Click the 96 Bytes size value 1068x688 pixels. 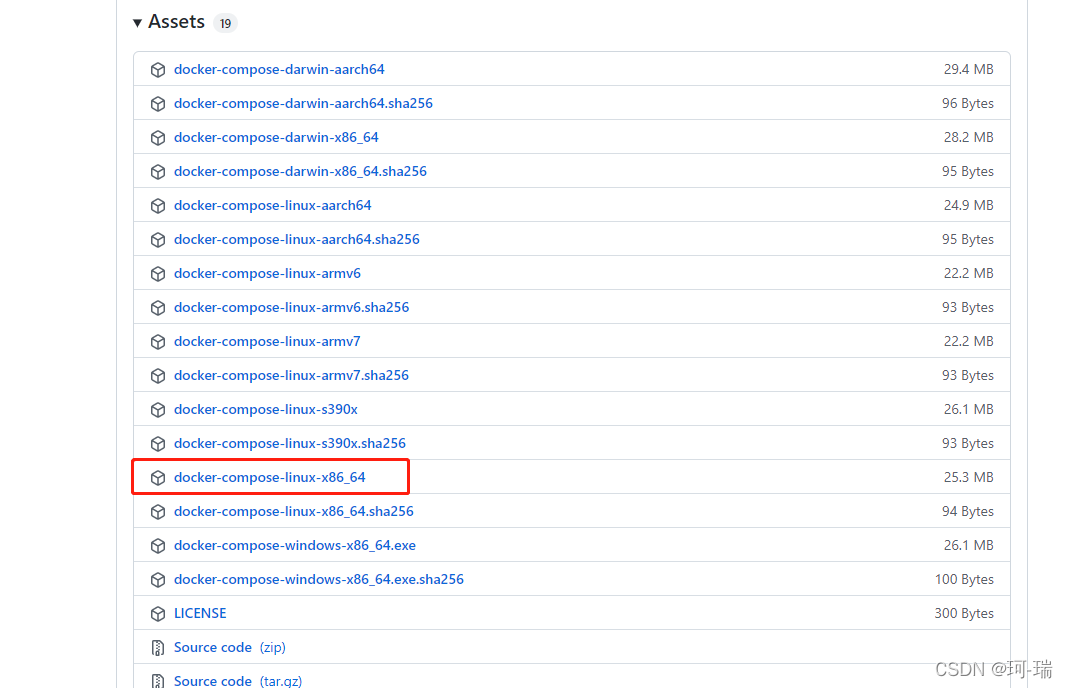[968, 103]
